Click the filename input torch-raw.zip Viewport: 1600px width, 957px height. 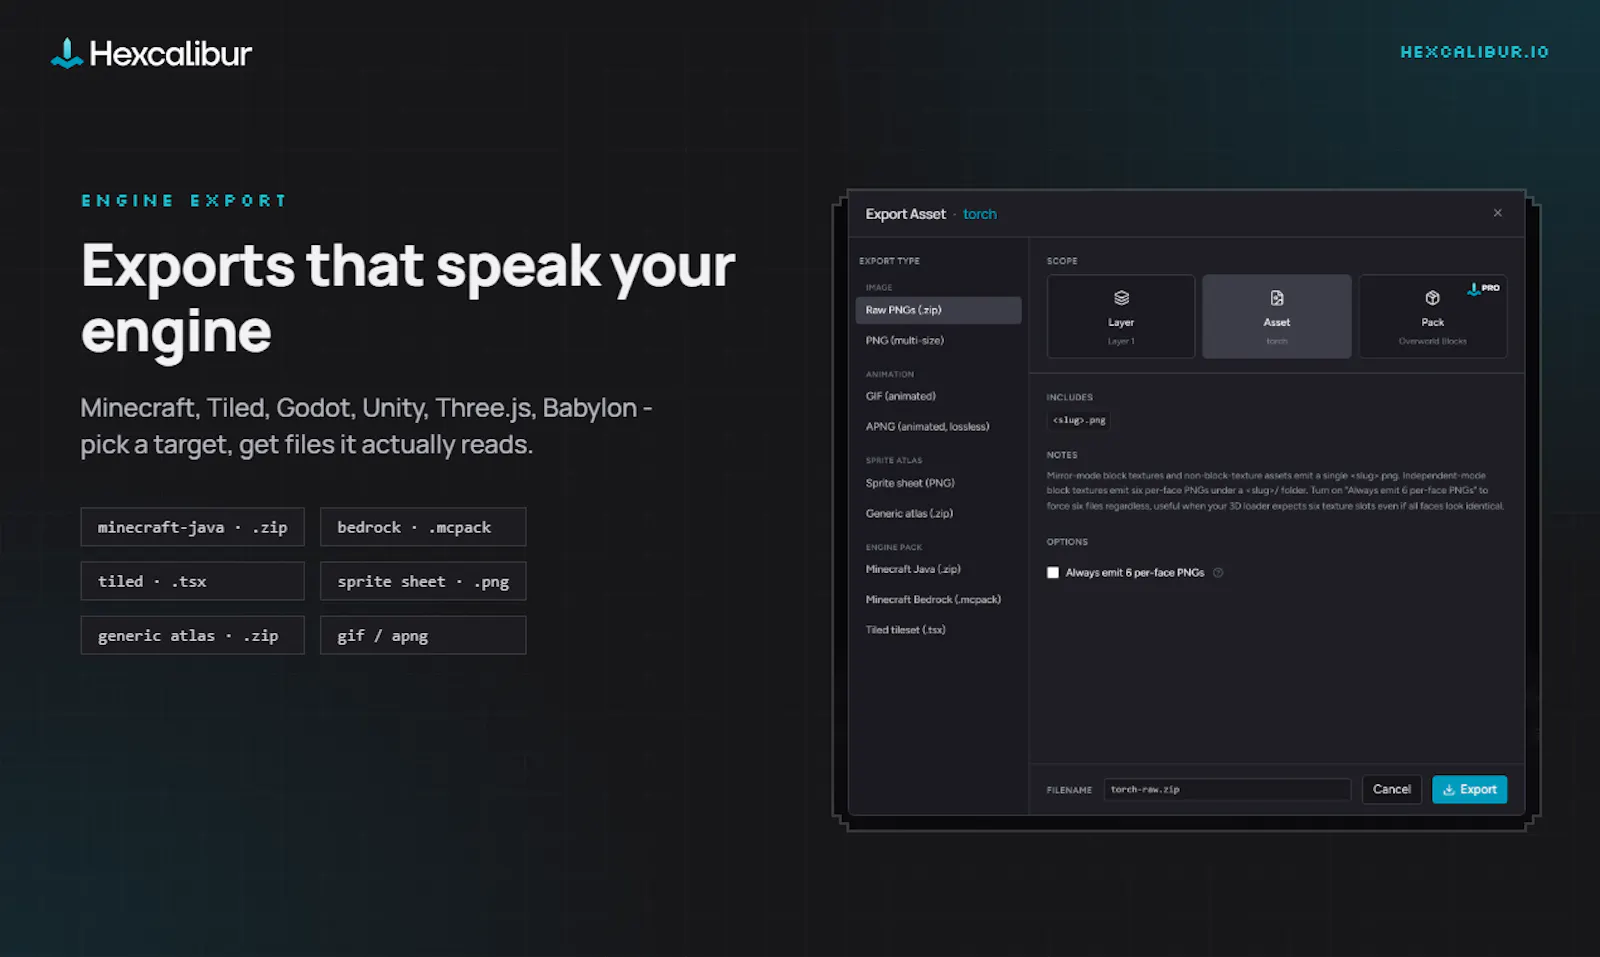click(x=1227, y=789)
